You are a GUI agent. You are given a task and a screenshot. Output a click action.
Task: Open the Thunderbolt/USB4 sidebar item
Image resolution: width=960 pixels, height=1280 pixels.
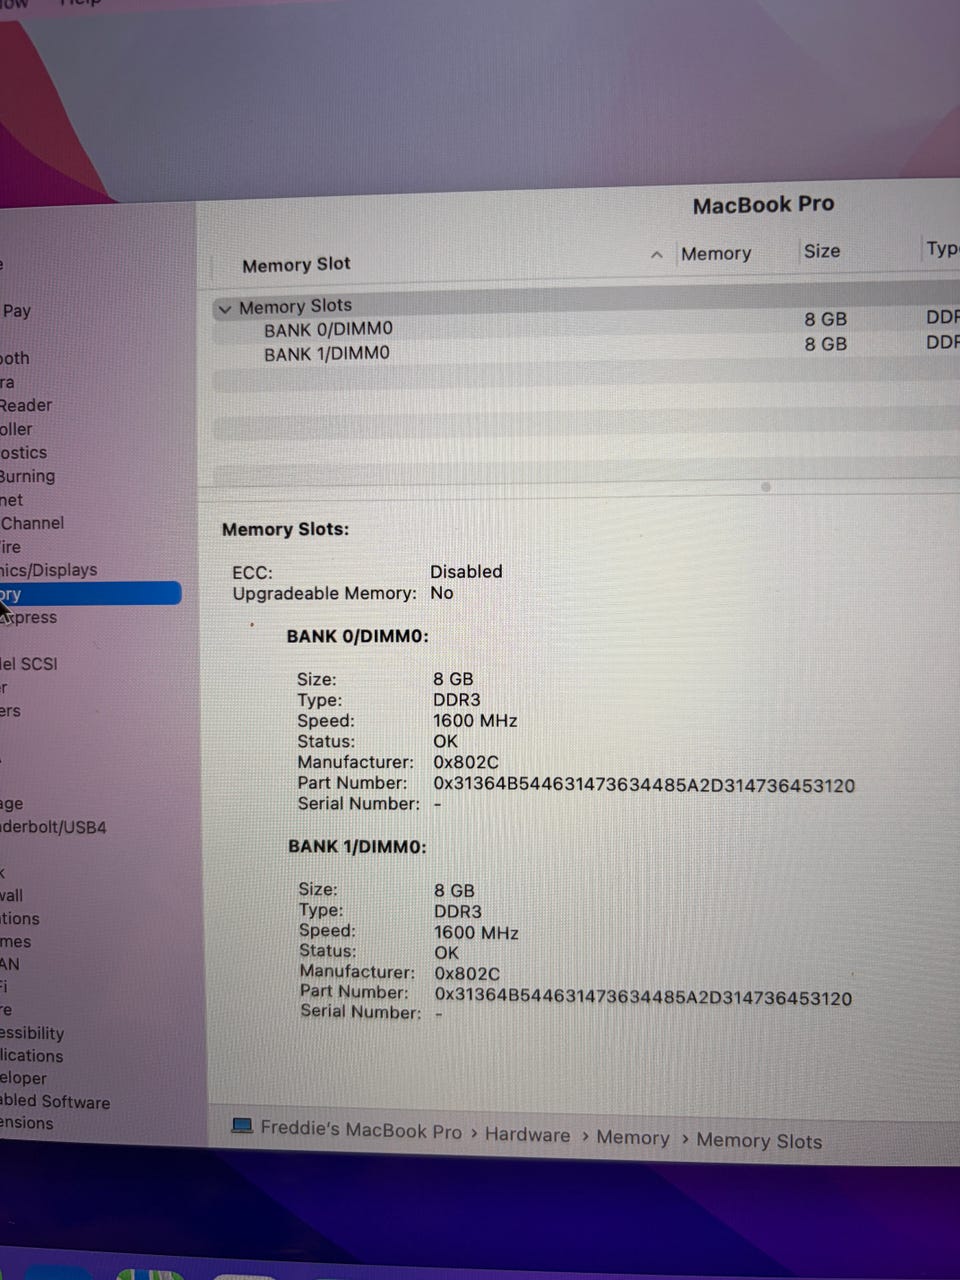[53, 827]
